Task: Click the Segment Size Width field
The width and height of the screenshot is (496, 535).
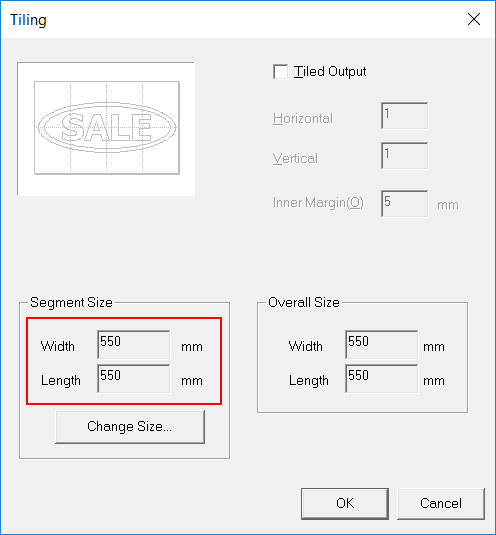Action: pyautogui.click(x=134, y=345)
